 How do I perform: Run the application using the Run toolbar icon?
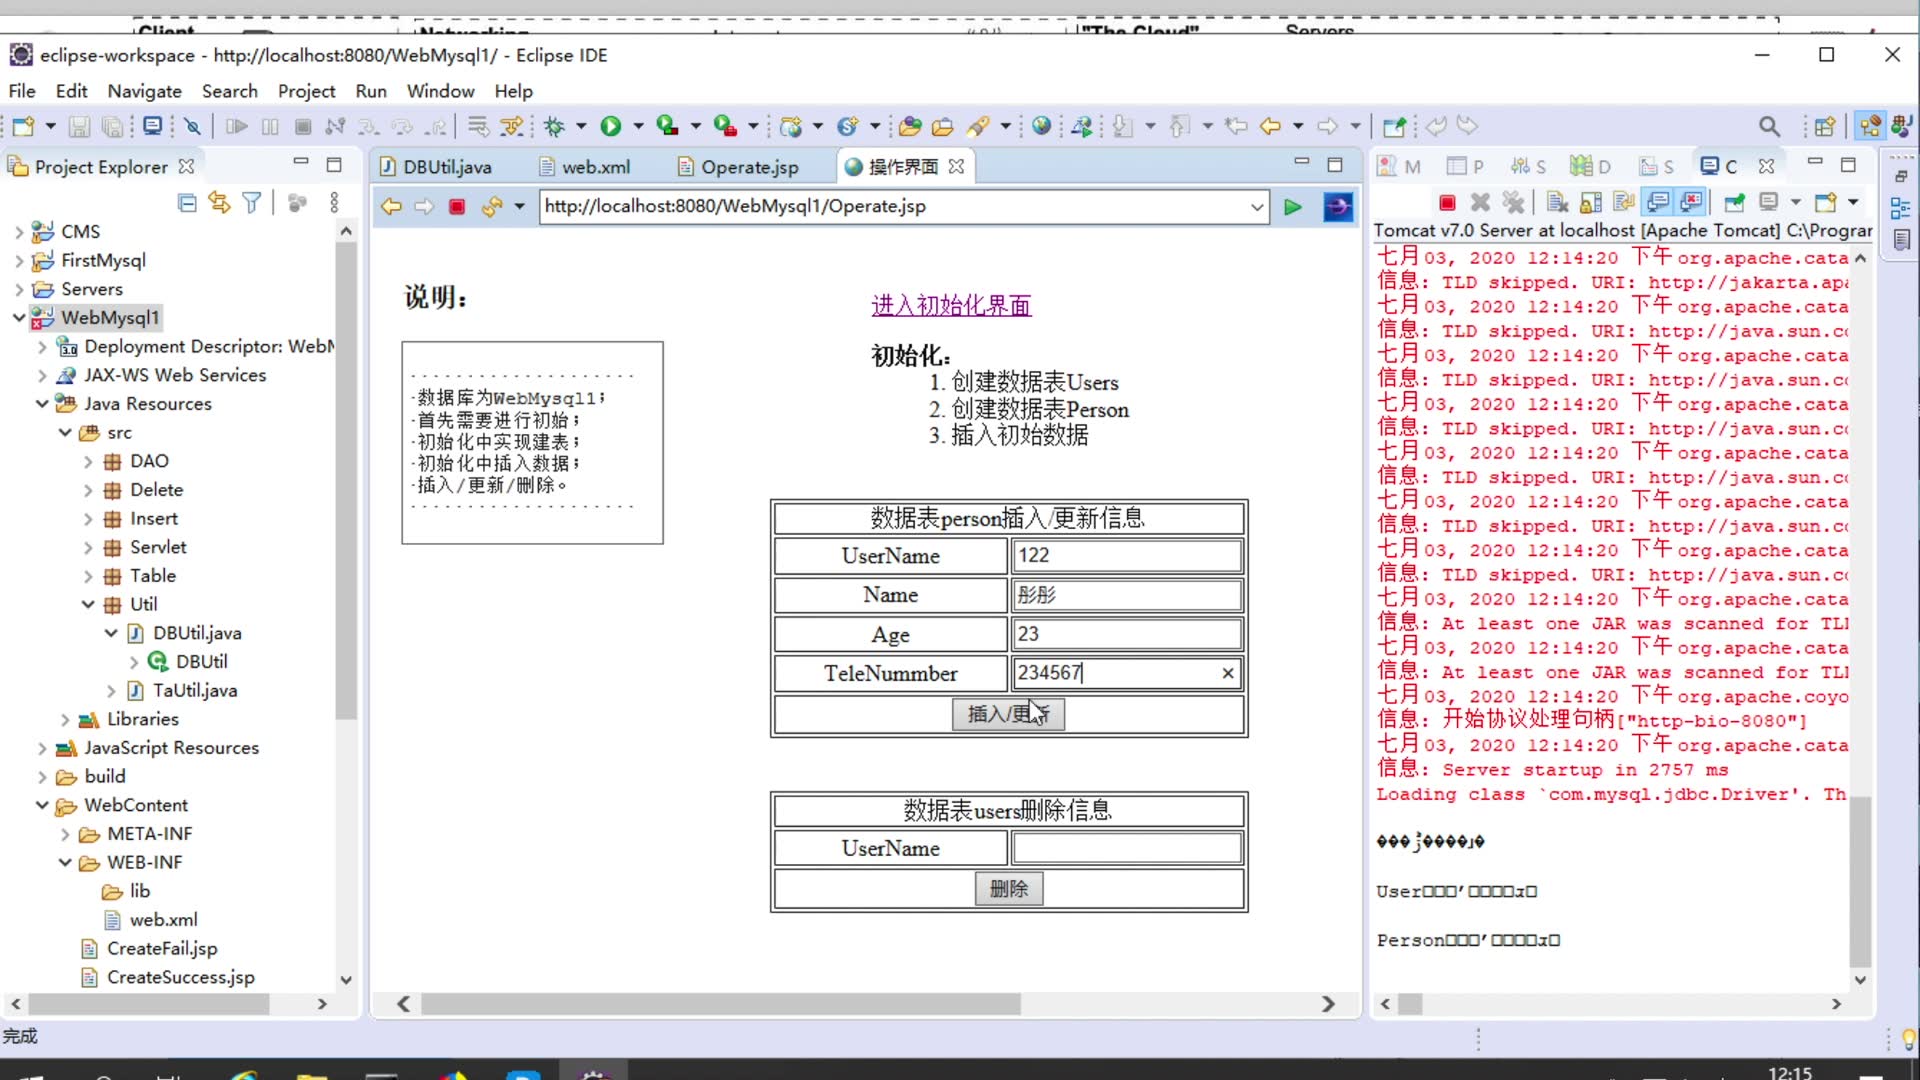coord(613,126)
